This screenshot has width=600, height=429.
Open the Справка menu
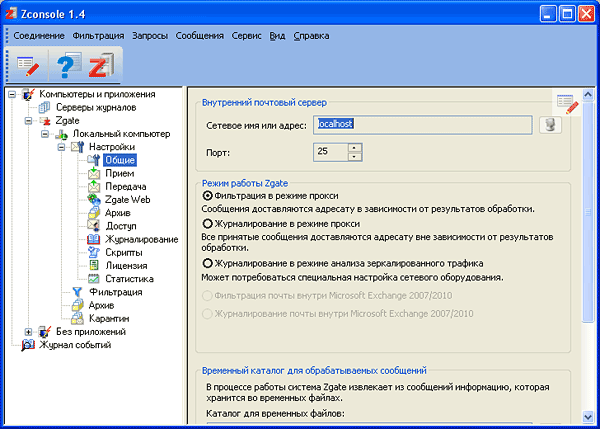coord(311,36)
